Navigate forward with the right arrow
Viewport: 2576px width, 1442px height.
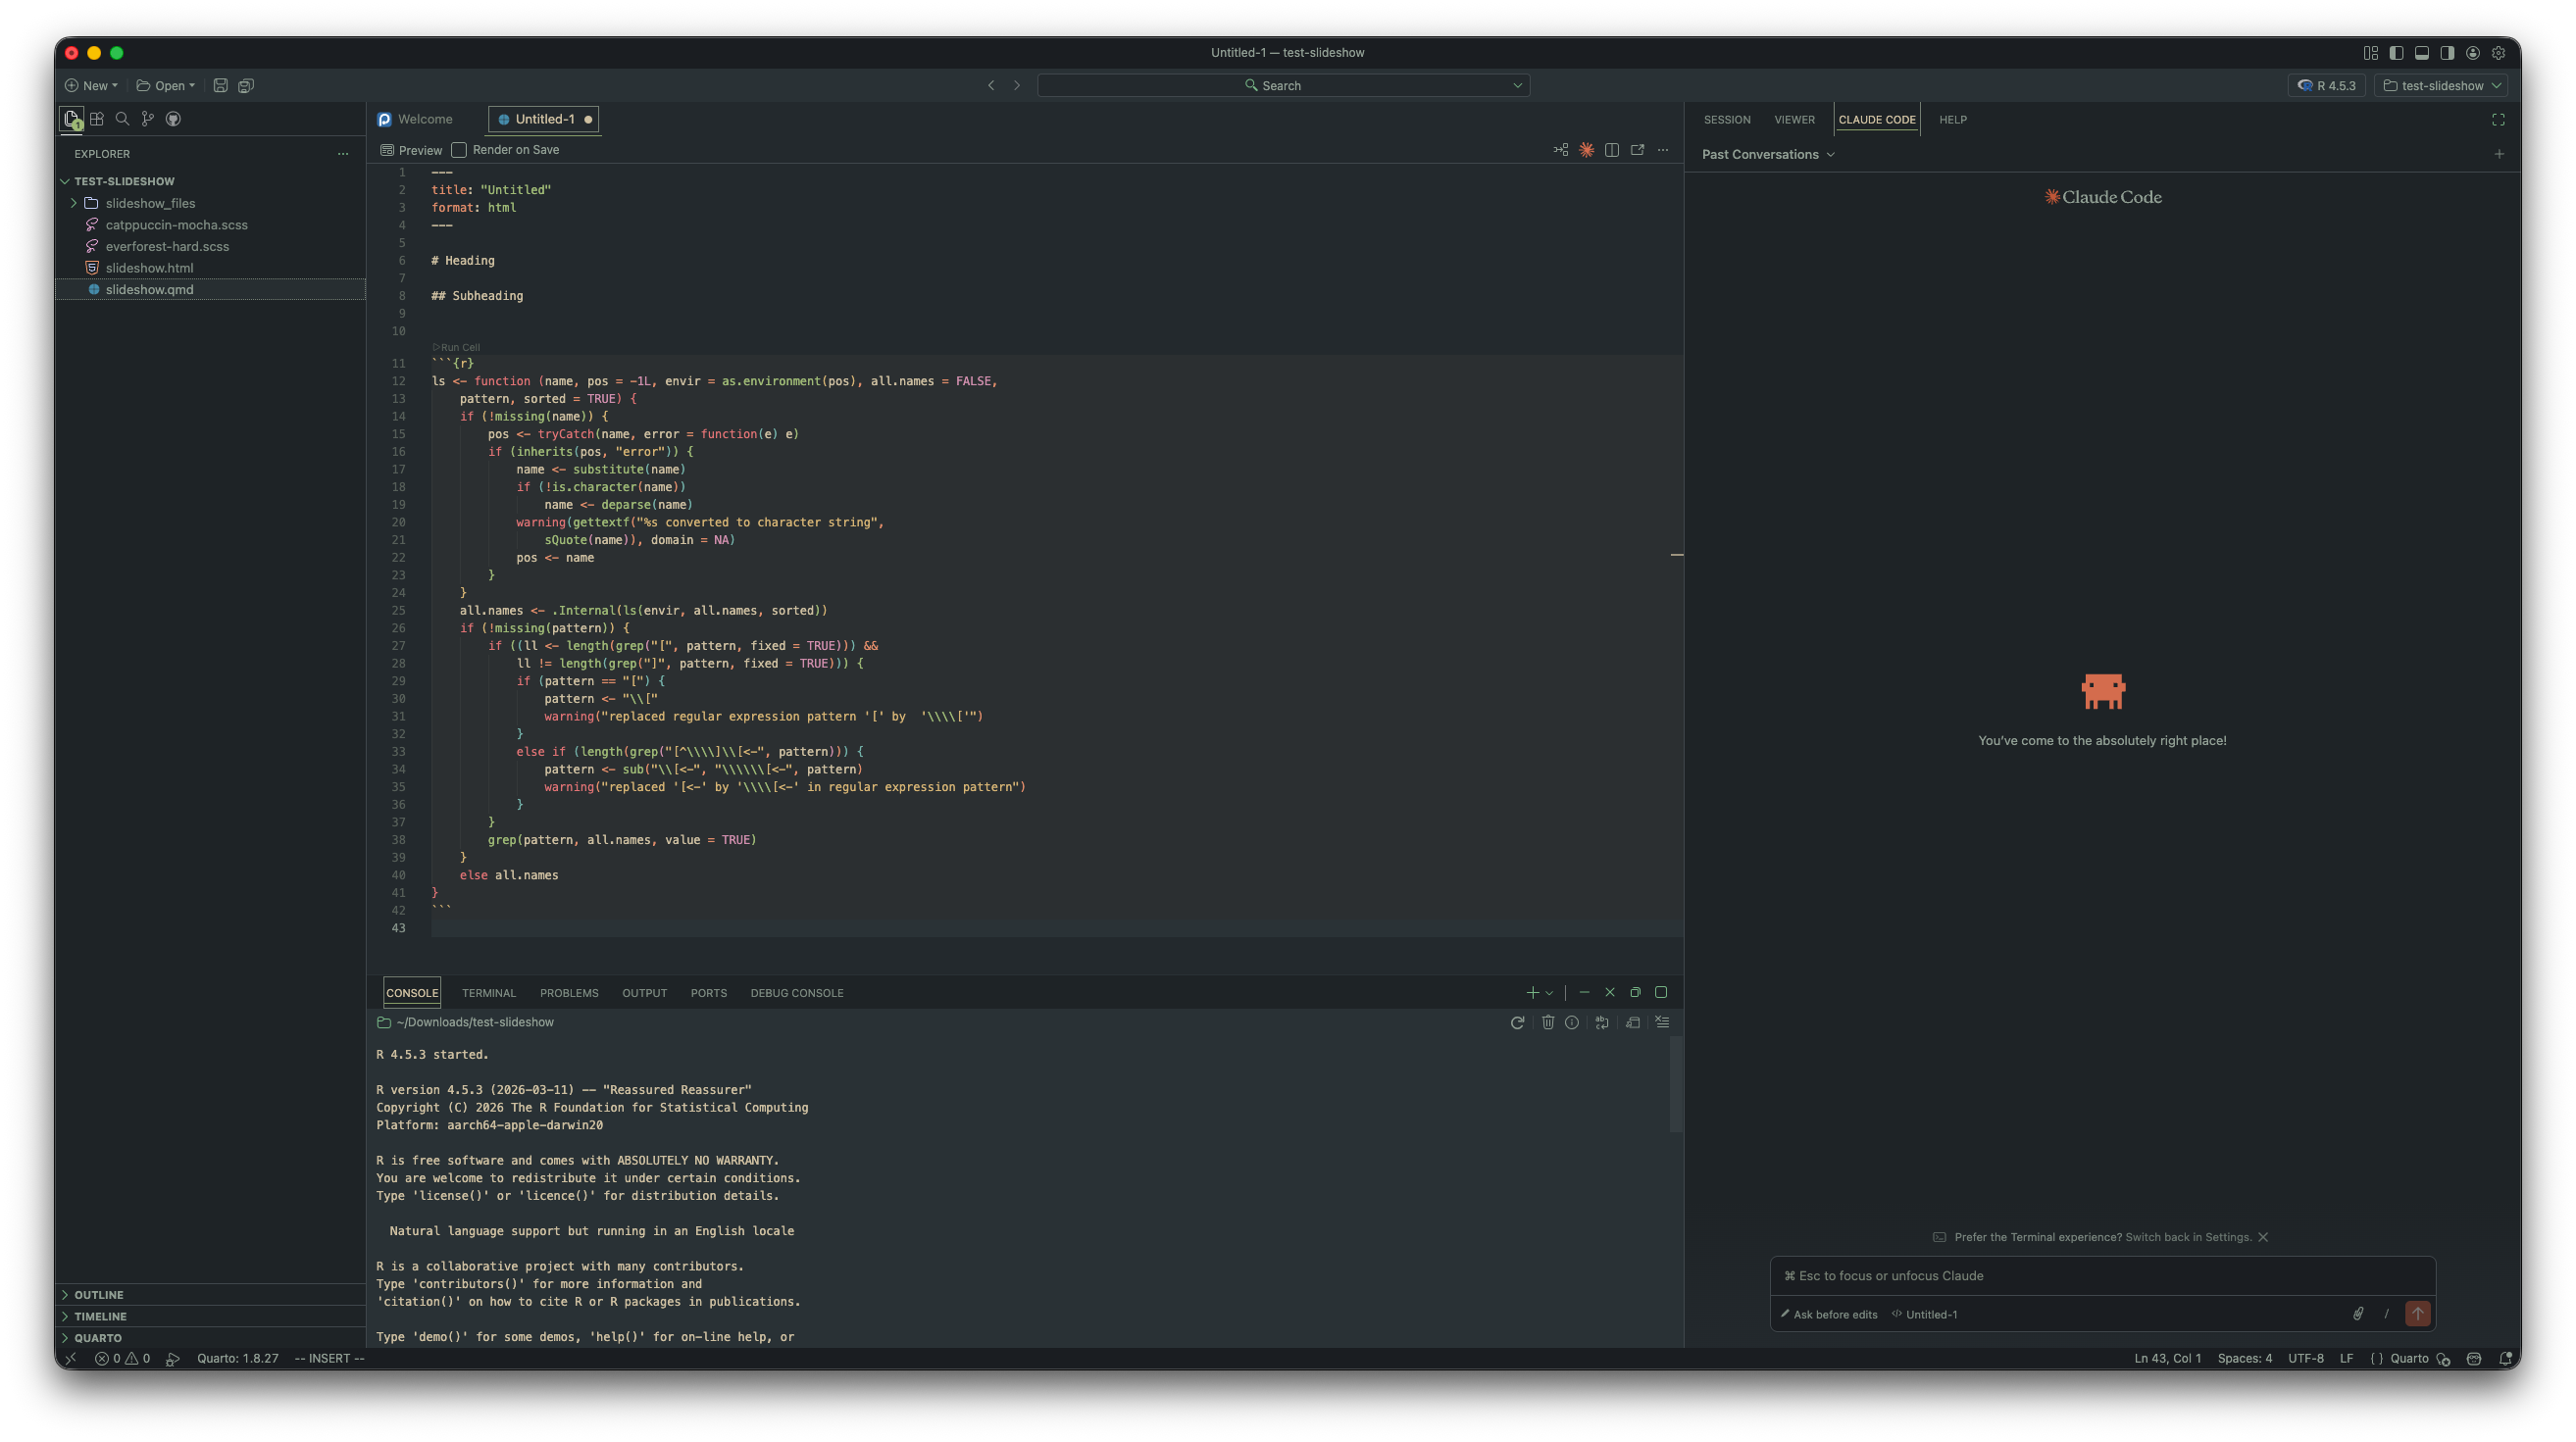click(1017, 85)
